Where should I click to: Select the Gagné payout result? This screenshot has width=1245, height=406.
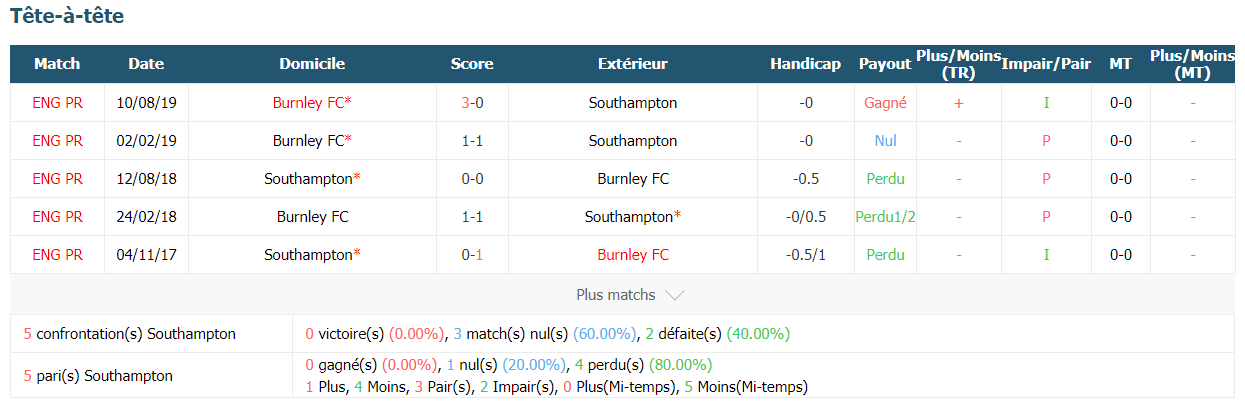click(885, 102)
